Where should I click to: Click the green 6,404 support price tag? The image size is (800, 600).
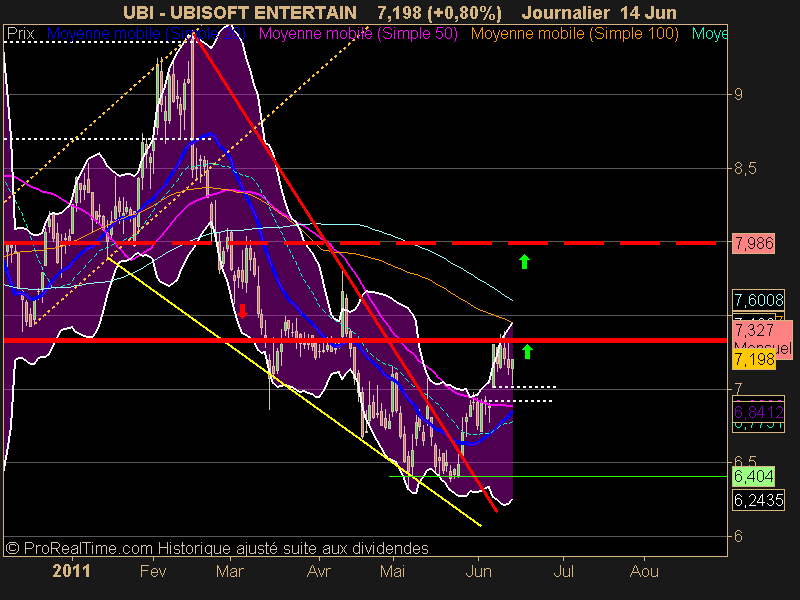pos(754,477)
